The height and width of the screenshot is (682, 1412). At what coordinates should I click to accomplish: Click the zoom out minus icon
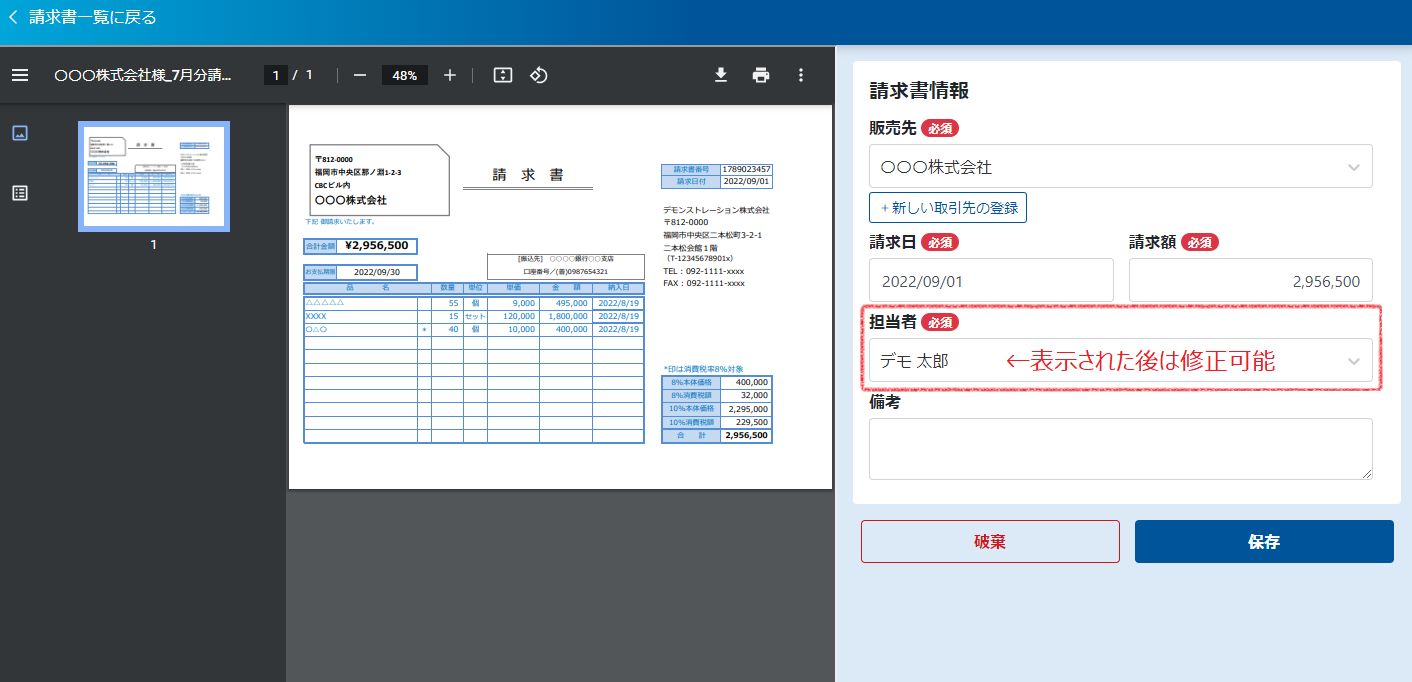tap(360, 75)
